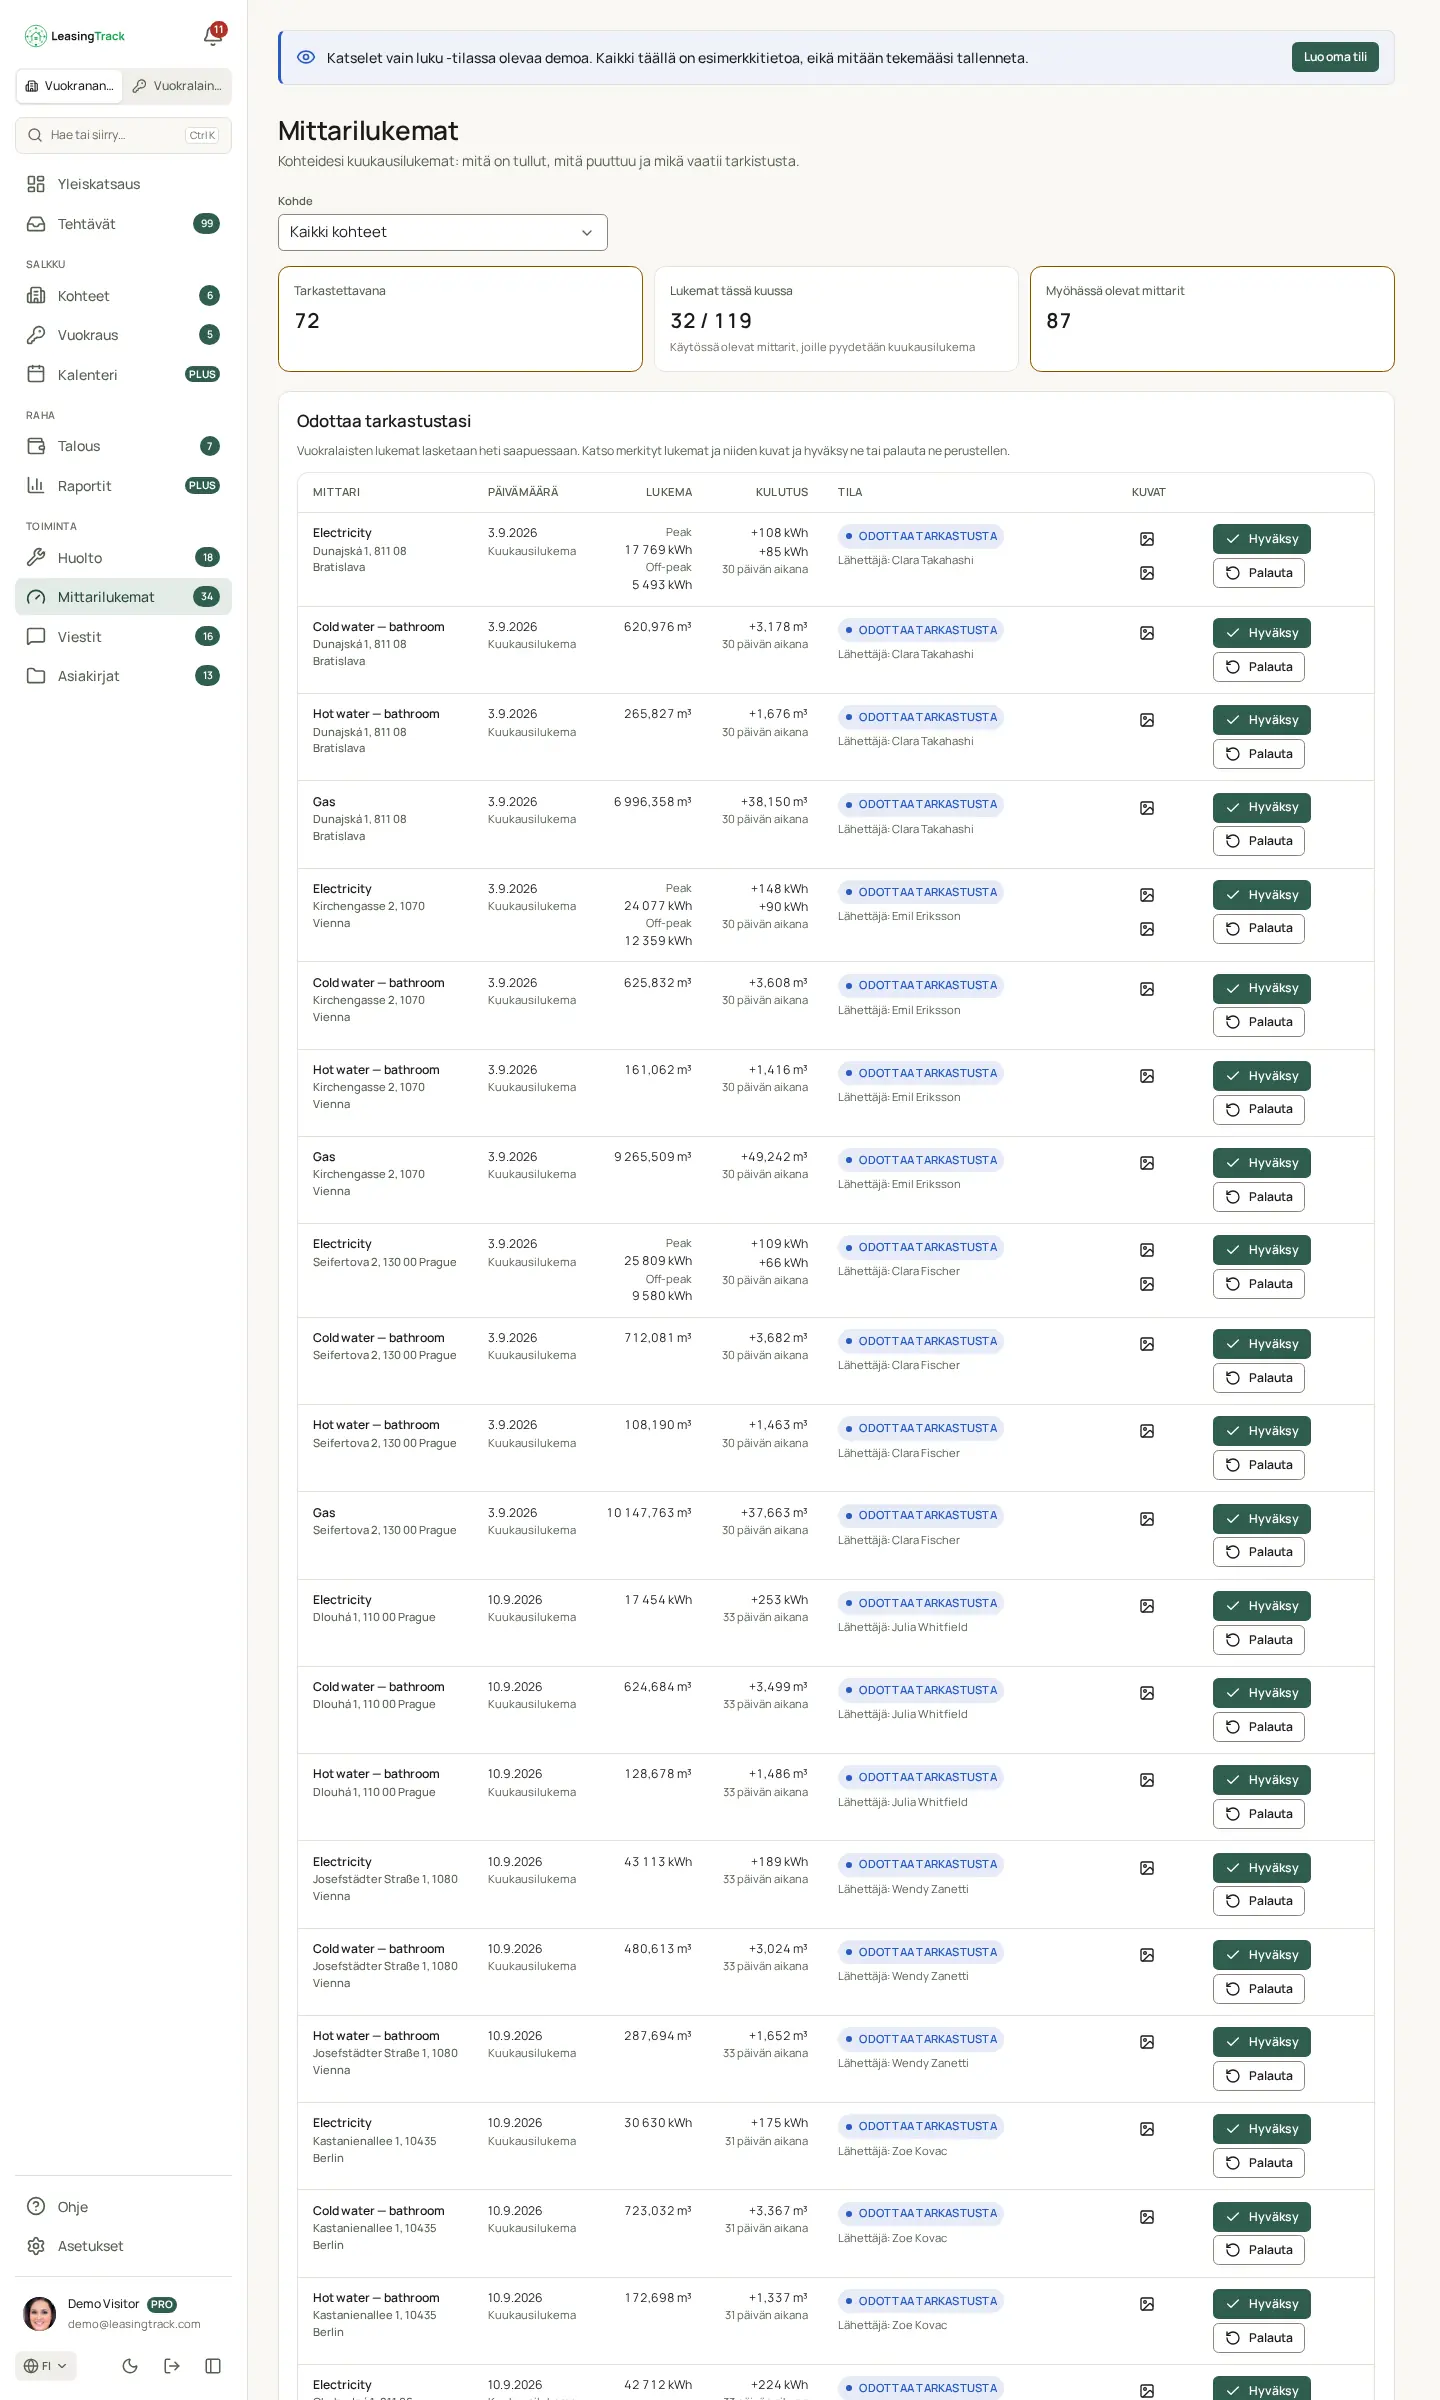View photo for Hot water at Kirchengasse 2
1440x2400 pixels.
[x=1147, y=1076]
